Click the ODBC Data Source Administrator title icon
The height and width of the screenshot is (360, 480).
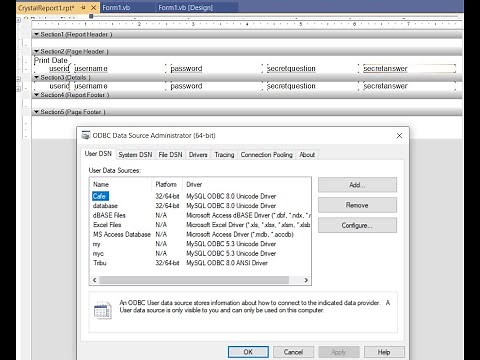coord(86,135)
